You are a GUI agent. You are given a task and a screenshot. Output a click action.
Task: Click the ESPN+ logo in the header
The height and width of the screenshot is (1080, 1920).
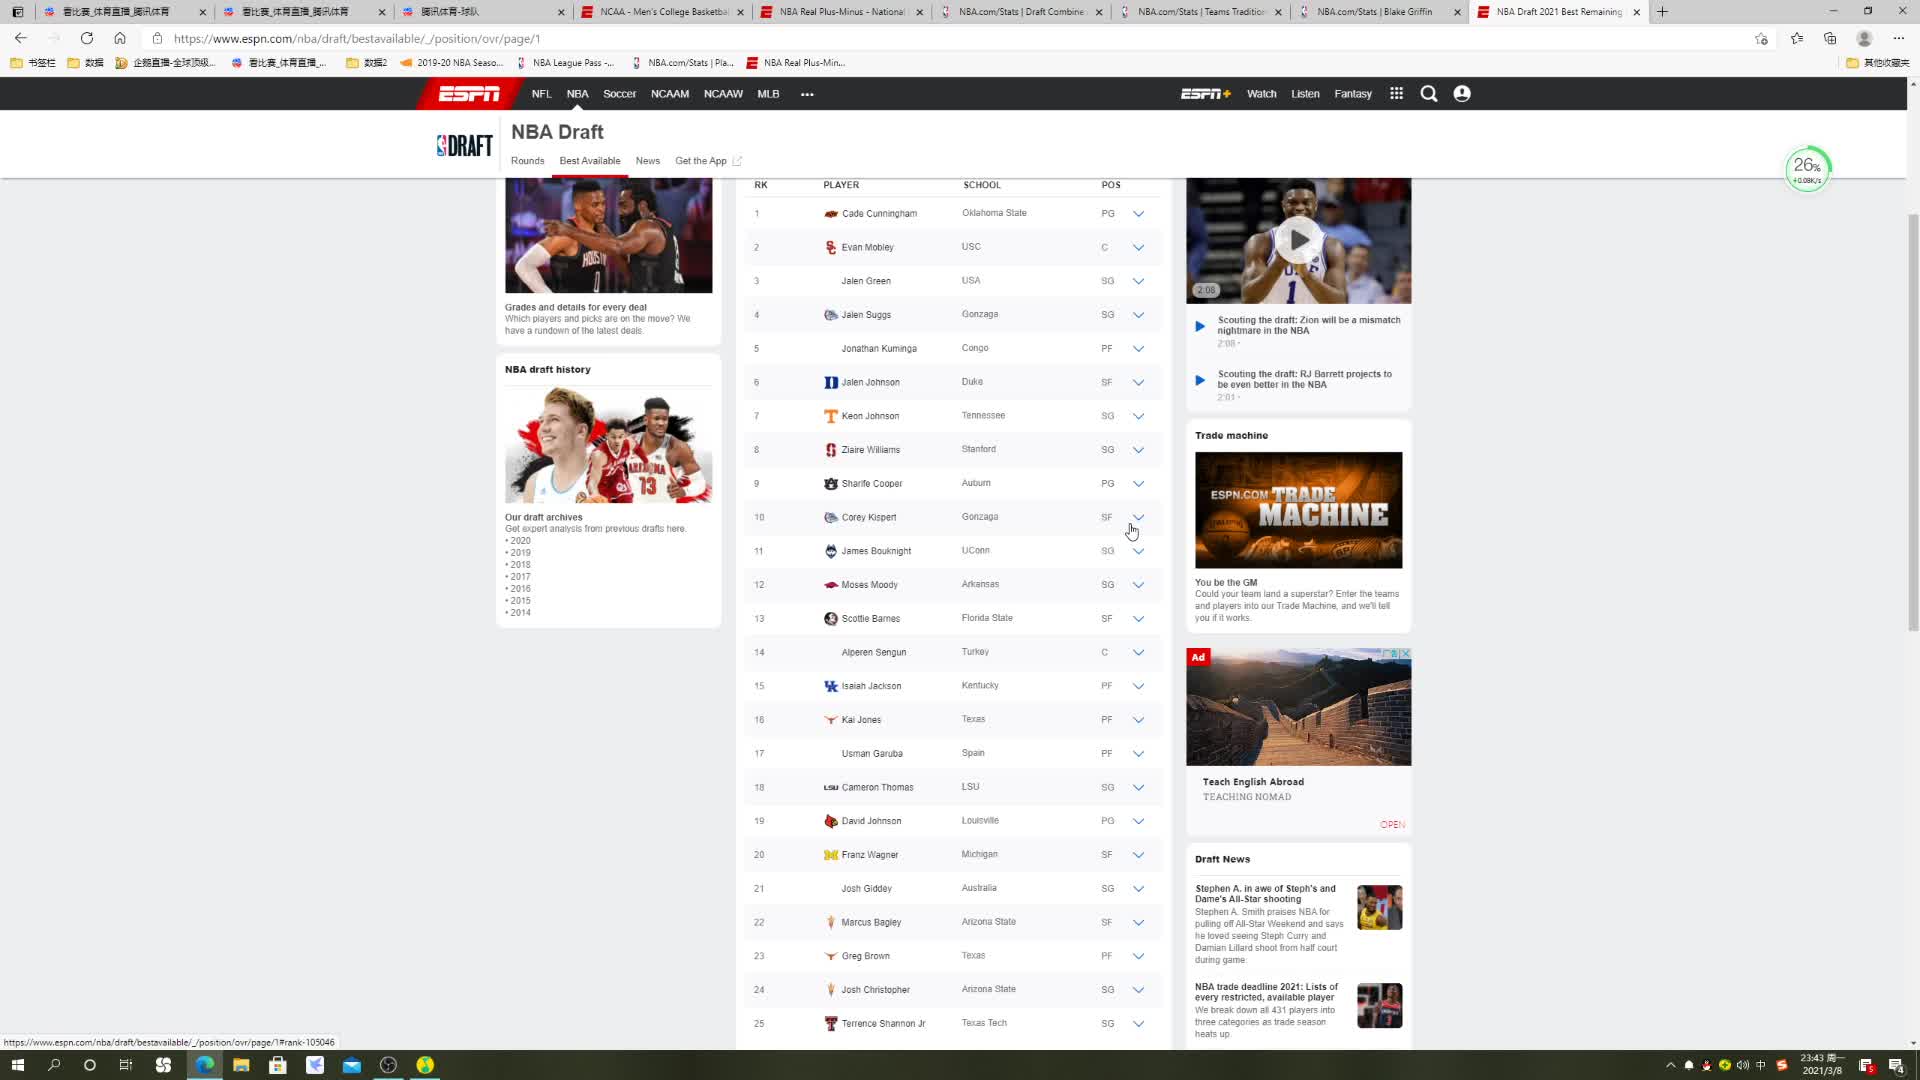tap(1205, 94)
